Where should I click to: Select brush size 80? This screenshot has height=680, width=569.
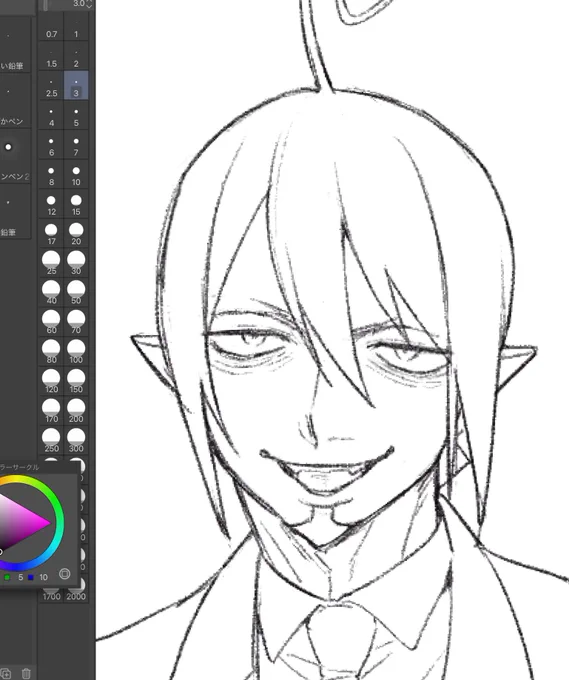(51, 352)
